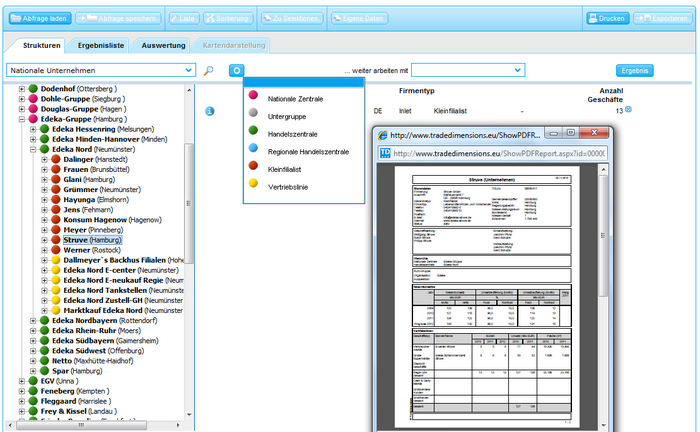The image size is (700, 432).
Task: Click the green circle icon for Edeka Nord
Action: pos(44,148)
